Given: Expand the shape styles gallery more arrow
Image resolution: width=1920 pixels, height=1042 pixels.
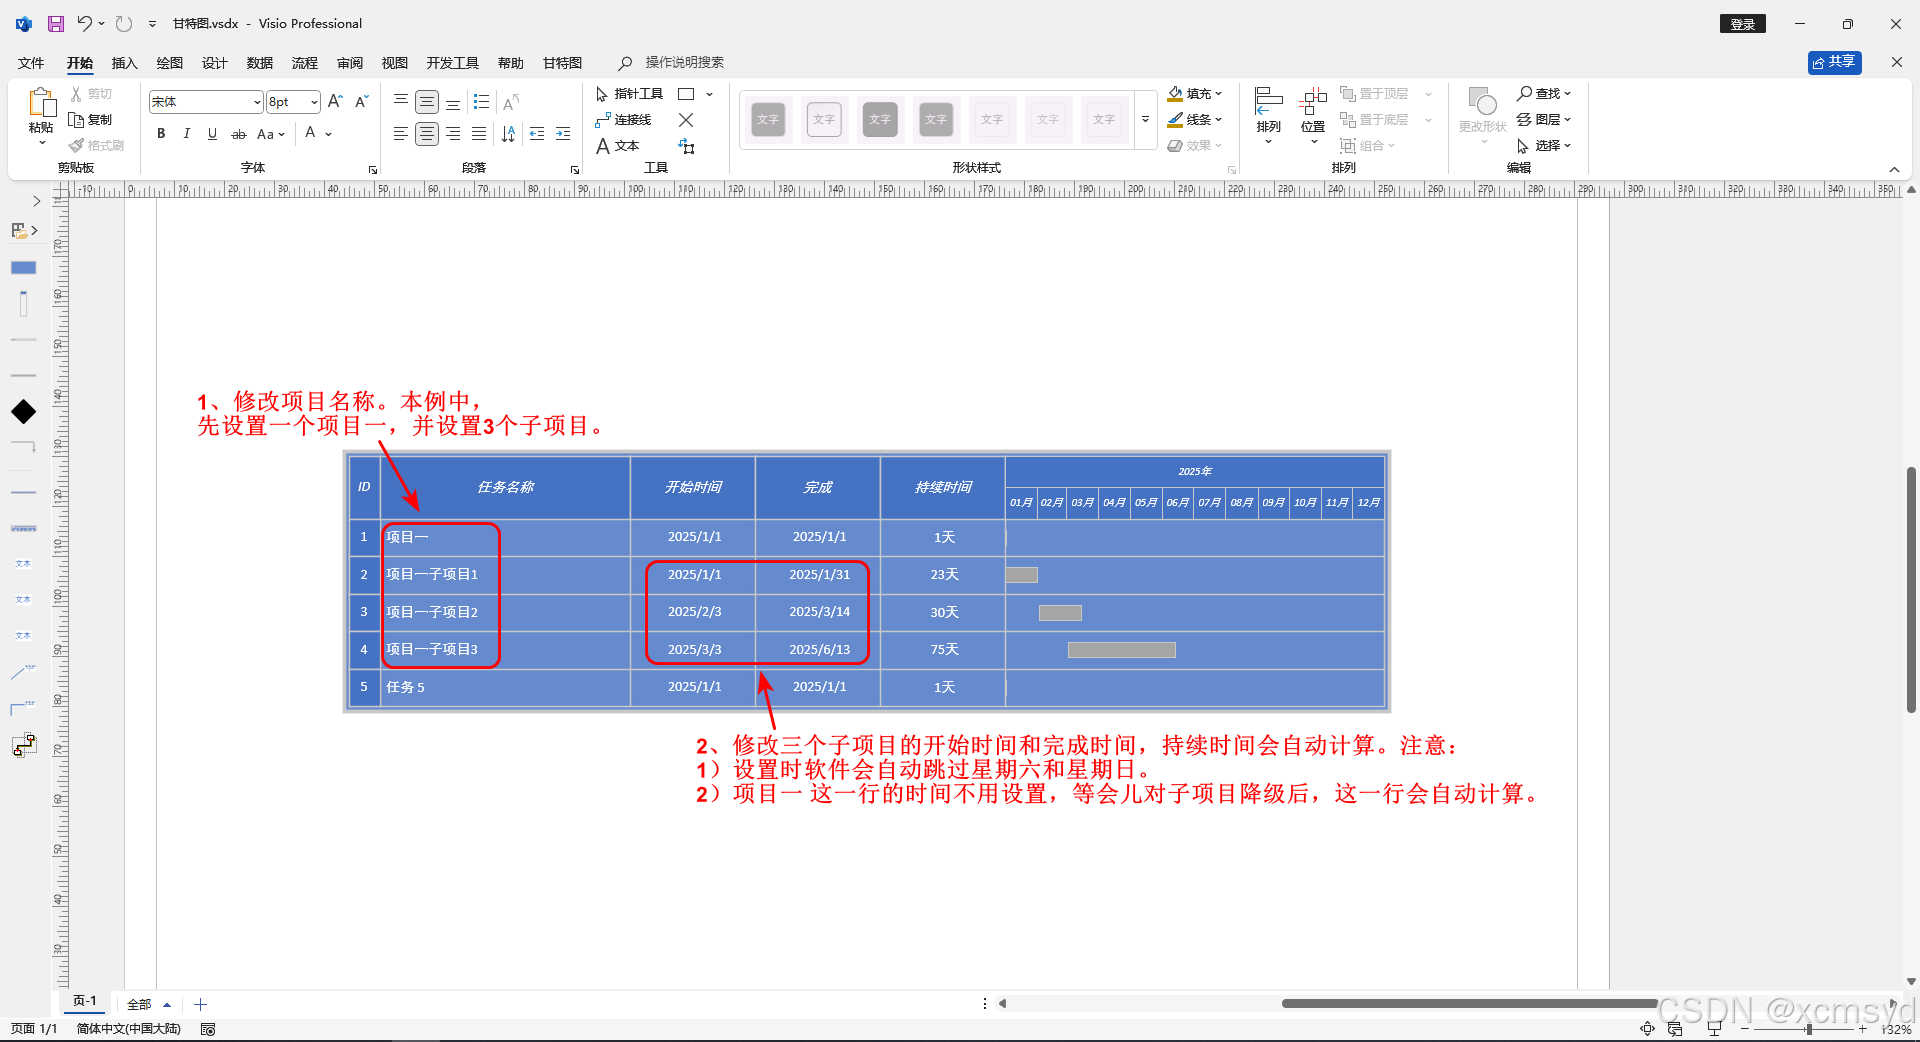Looking at the screenshot, I should pos(1145,120).
